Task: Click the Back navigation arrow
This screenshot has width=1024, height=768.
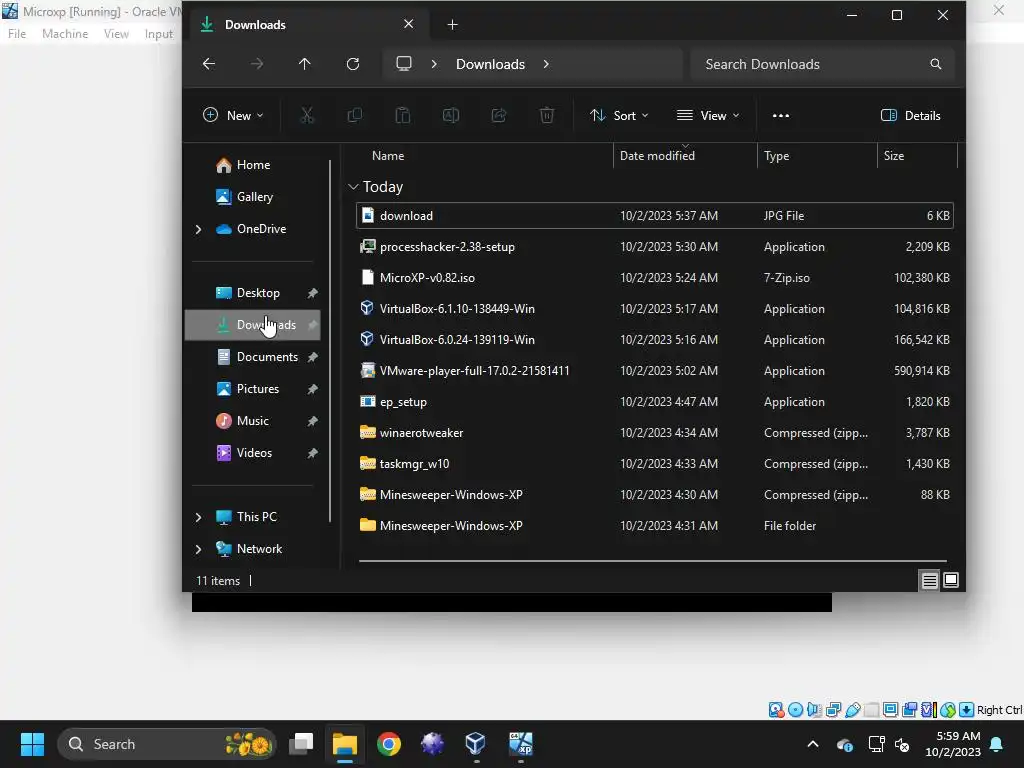Action: tap(209, 64)
